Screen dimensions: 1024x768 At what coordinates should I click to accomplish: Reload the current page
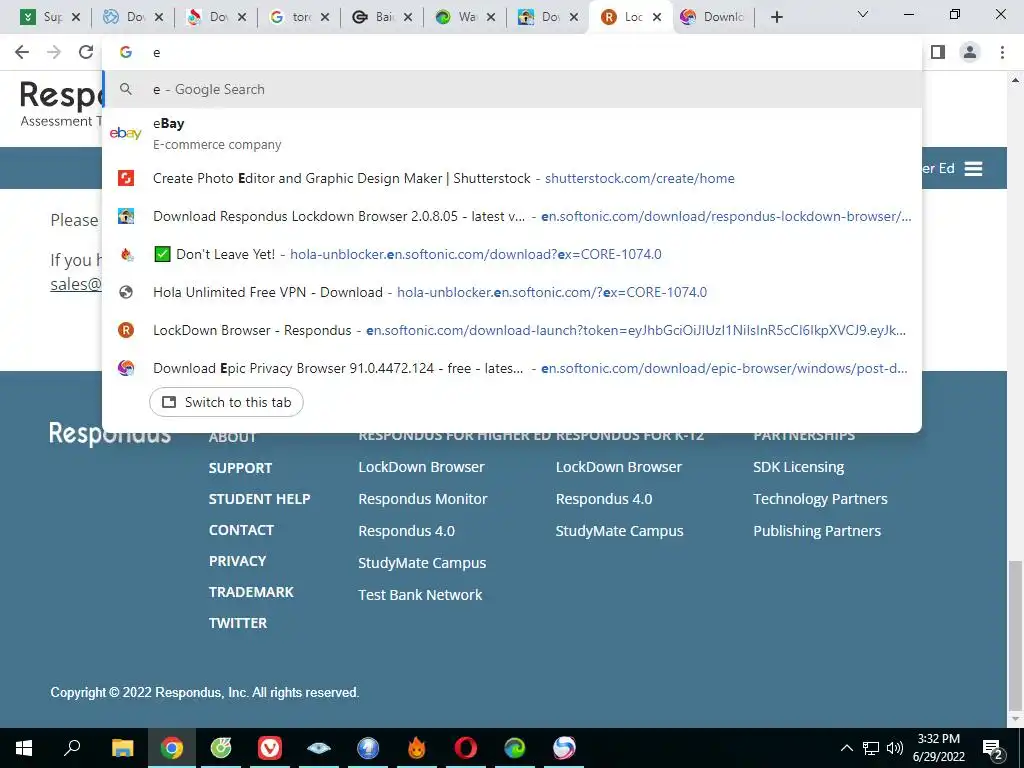click(86, 52)
